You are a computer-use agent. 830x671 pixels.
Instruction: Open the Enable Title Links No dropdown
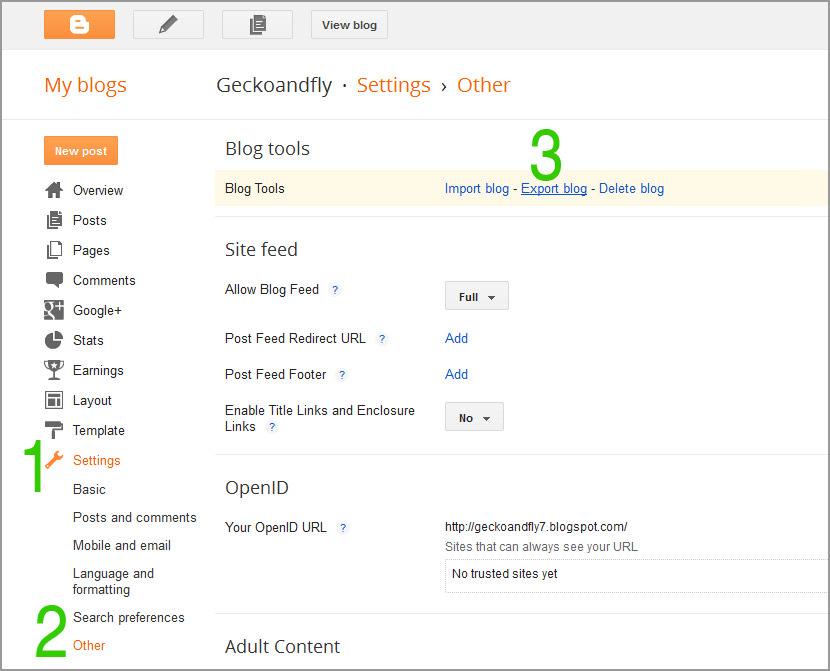tap(474, 417)
